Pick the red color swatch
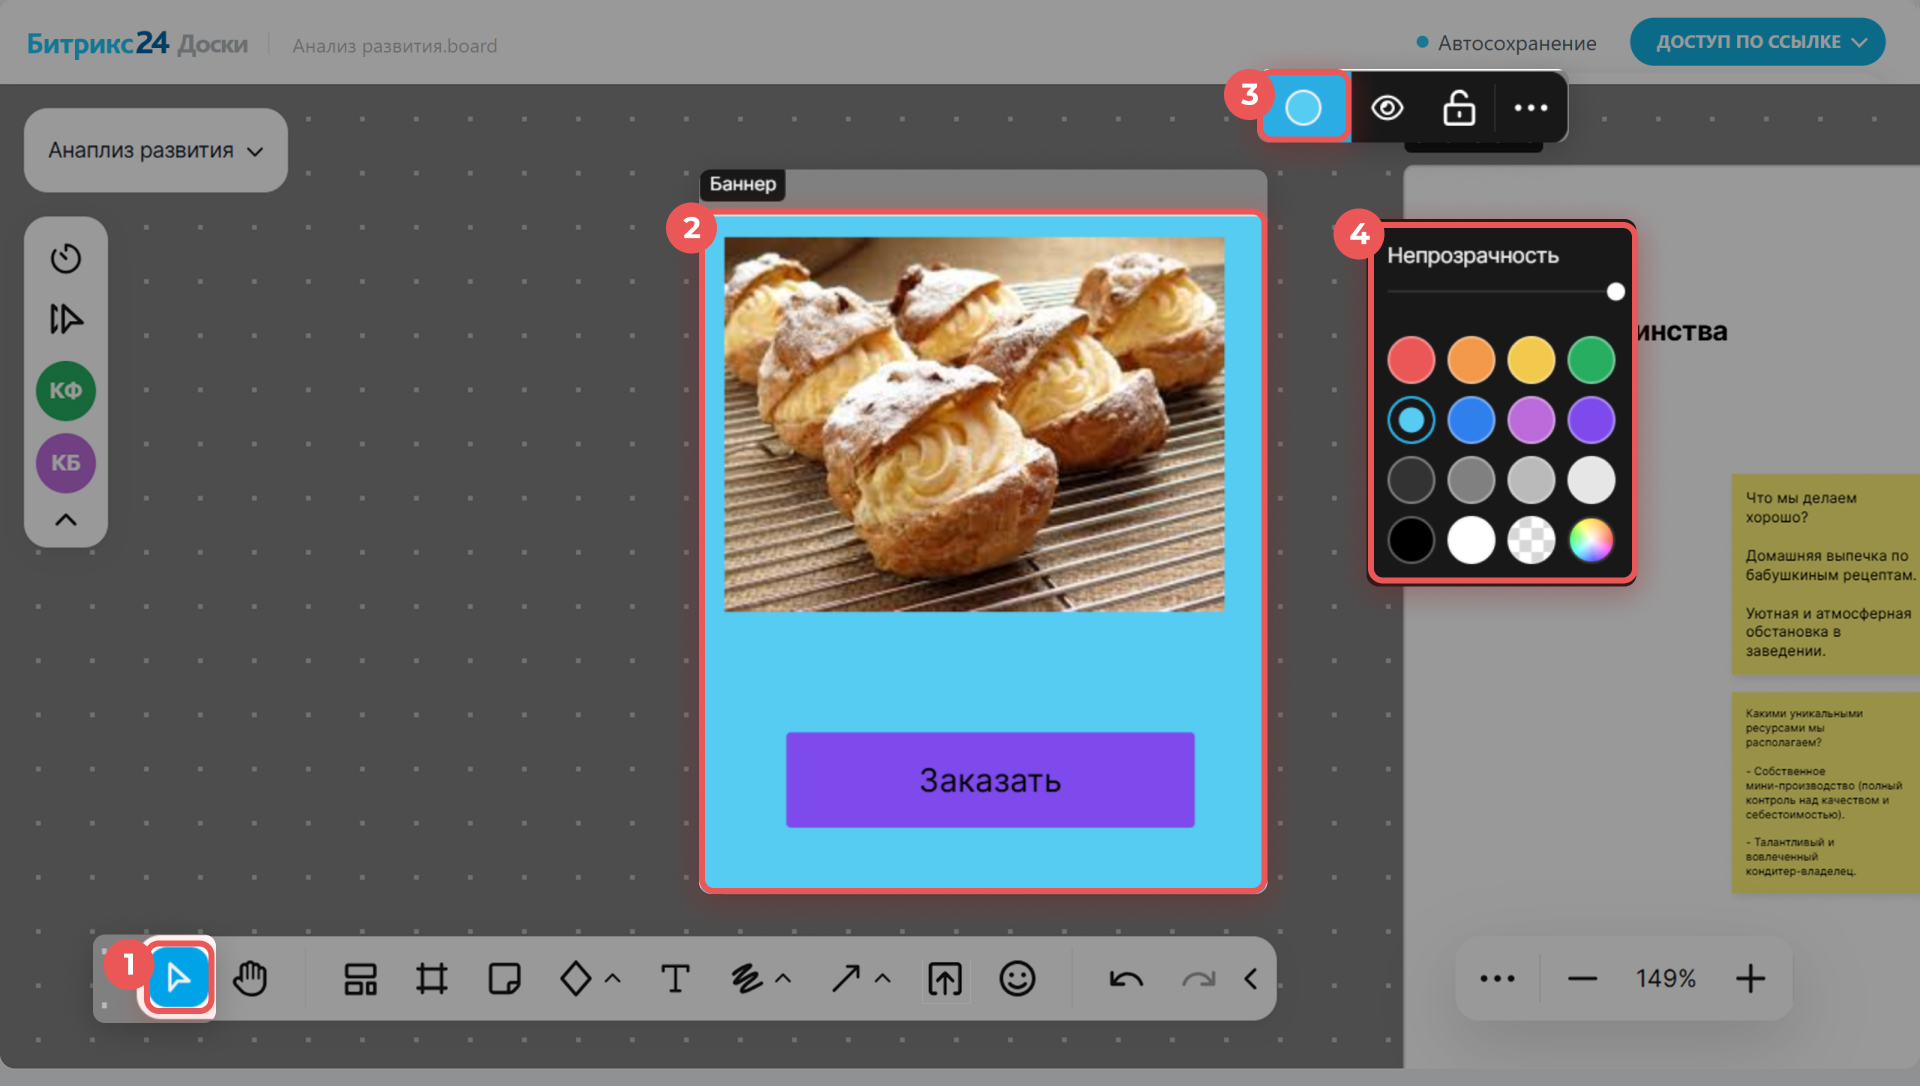The image size is (1920, 1086). (x=1411, y=360)
